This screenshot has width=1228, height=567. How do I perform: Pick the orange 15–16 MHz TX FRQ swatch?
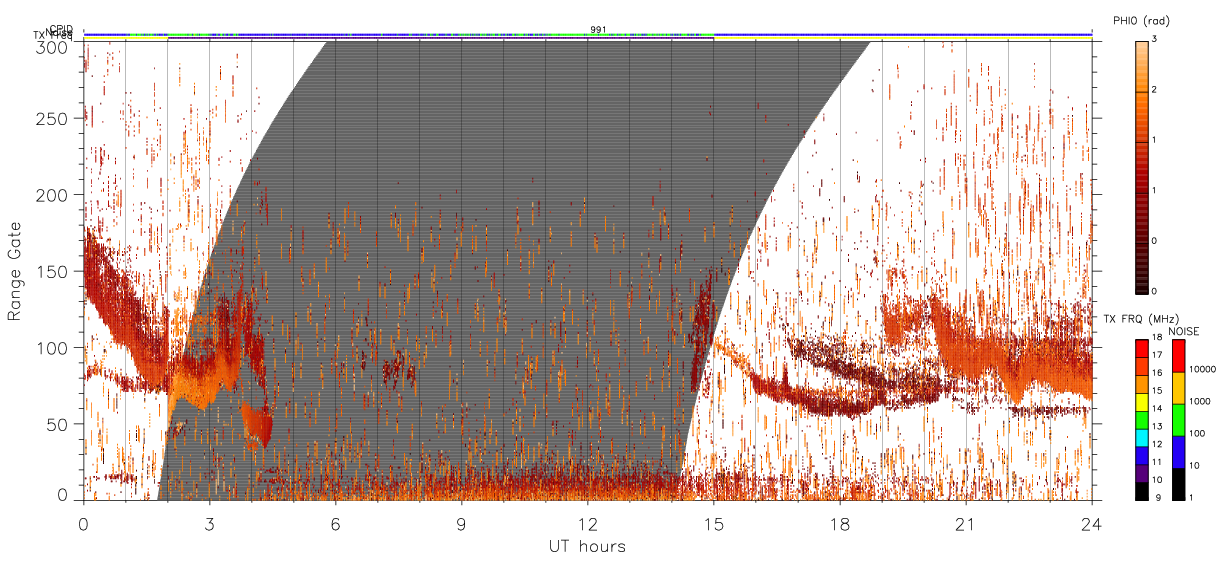pos(1141,383)
